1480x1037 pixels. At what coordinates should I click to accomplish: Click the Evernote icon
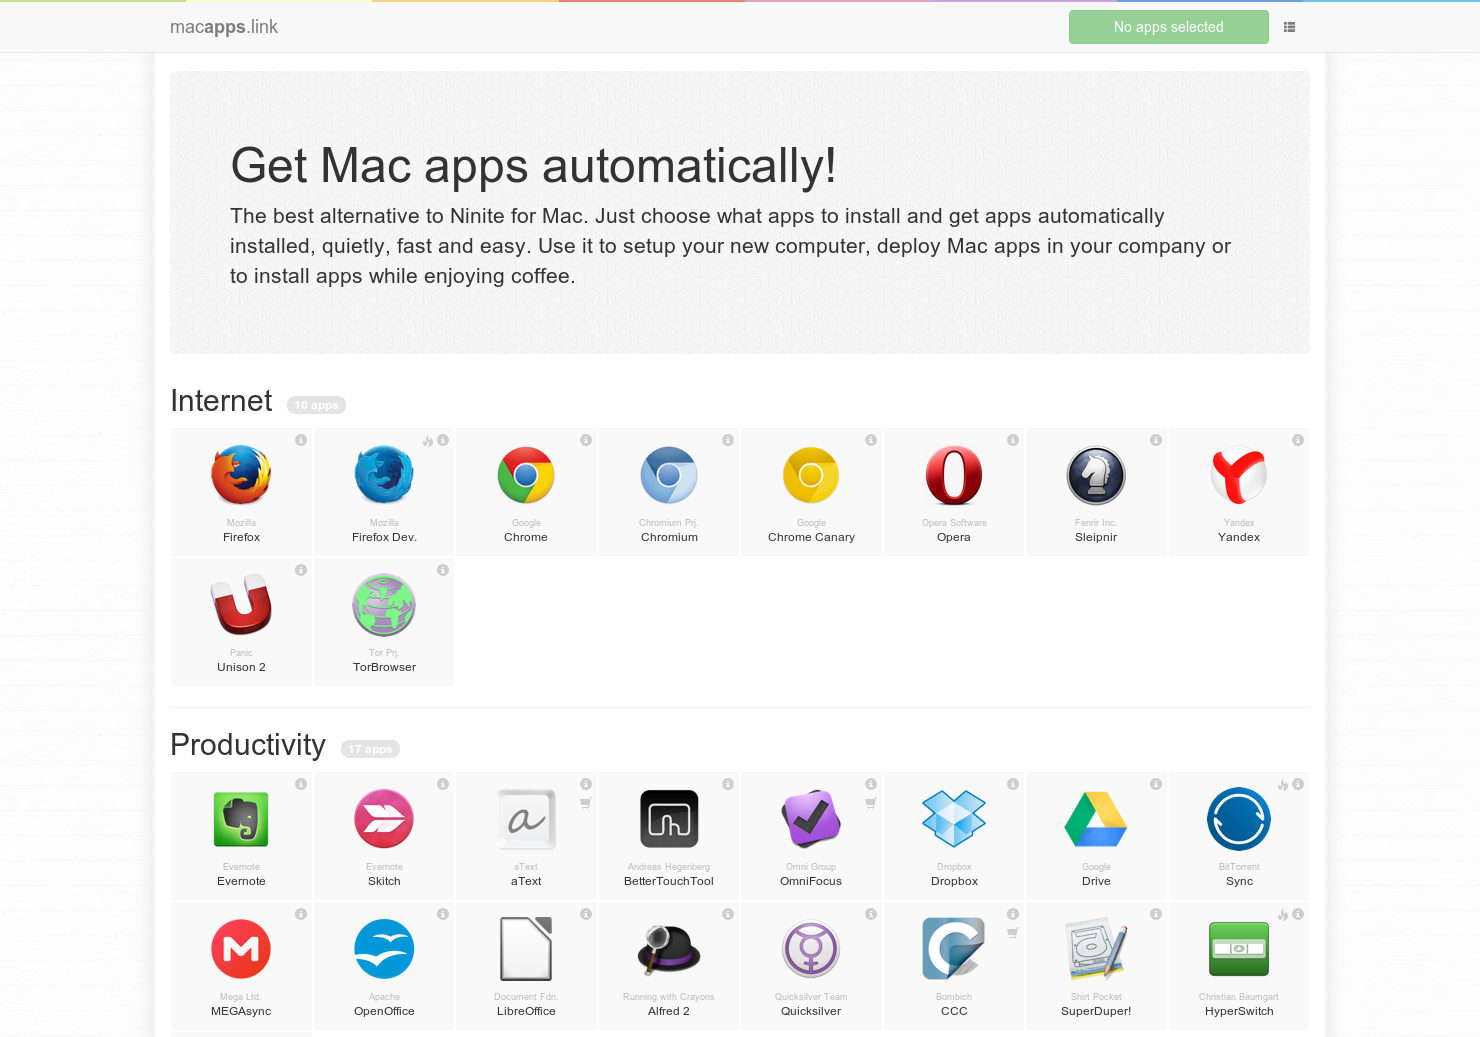[x=240, y=819]
